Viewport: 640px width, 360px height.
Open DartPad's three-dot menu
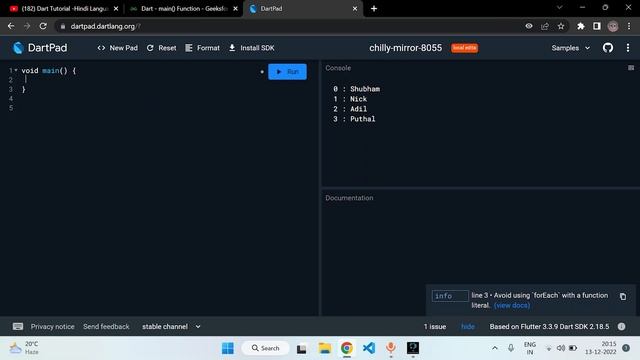click(628, 48)
